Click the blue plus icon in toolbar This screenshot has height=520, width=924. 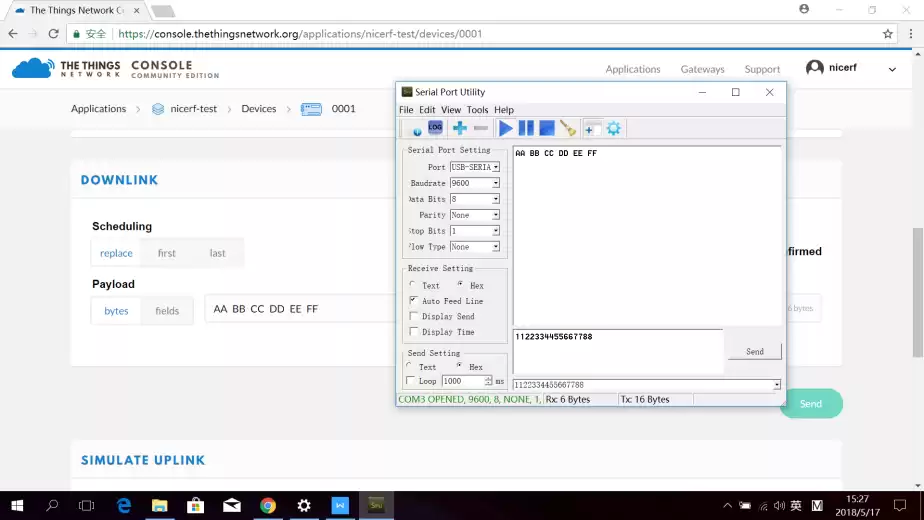[x=459, y=128]
